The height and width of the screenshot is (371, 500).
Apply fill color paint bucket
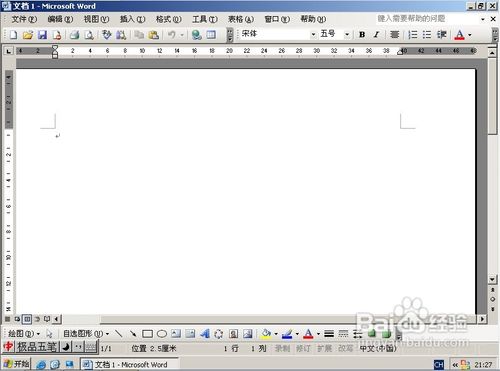tap(266, 333)
